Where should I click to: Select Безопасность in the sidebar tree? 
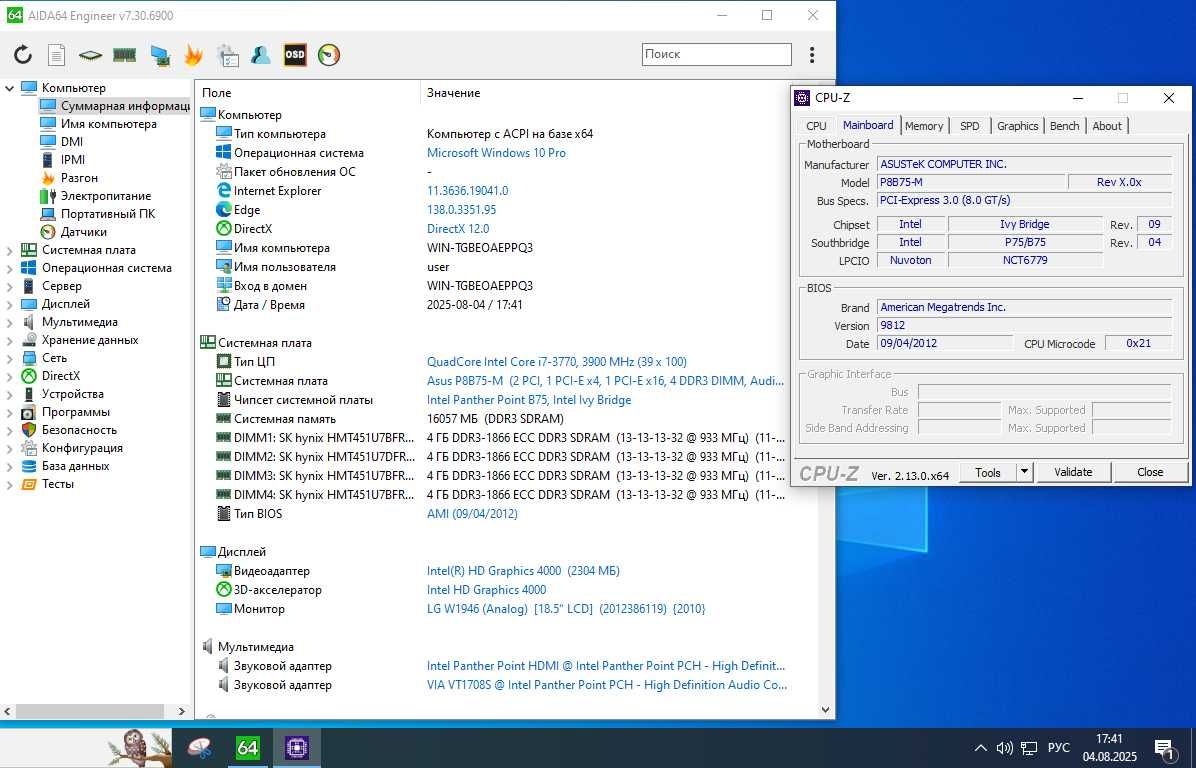click(79, 430)
